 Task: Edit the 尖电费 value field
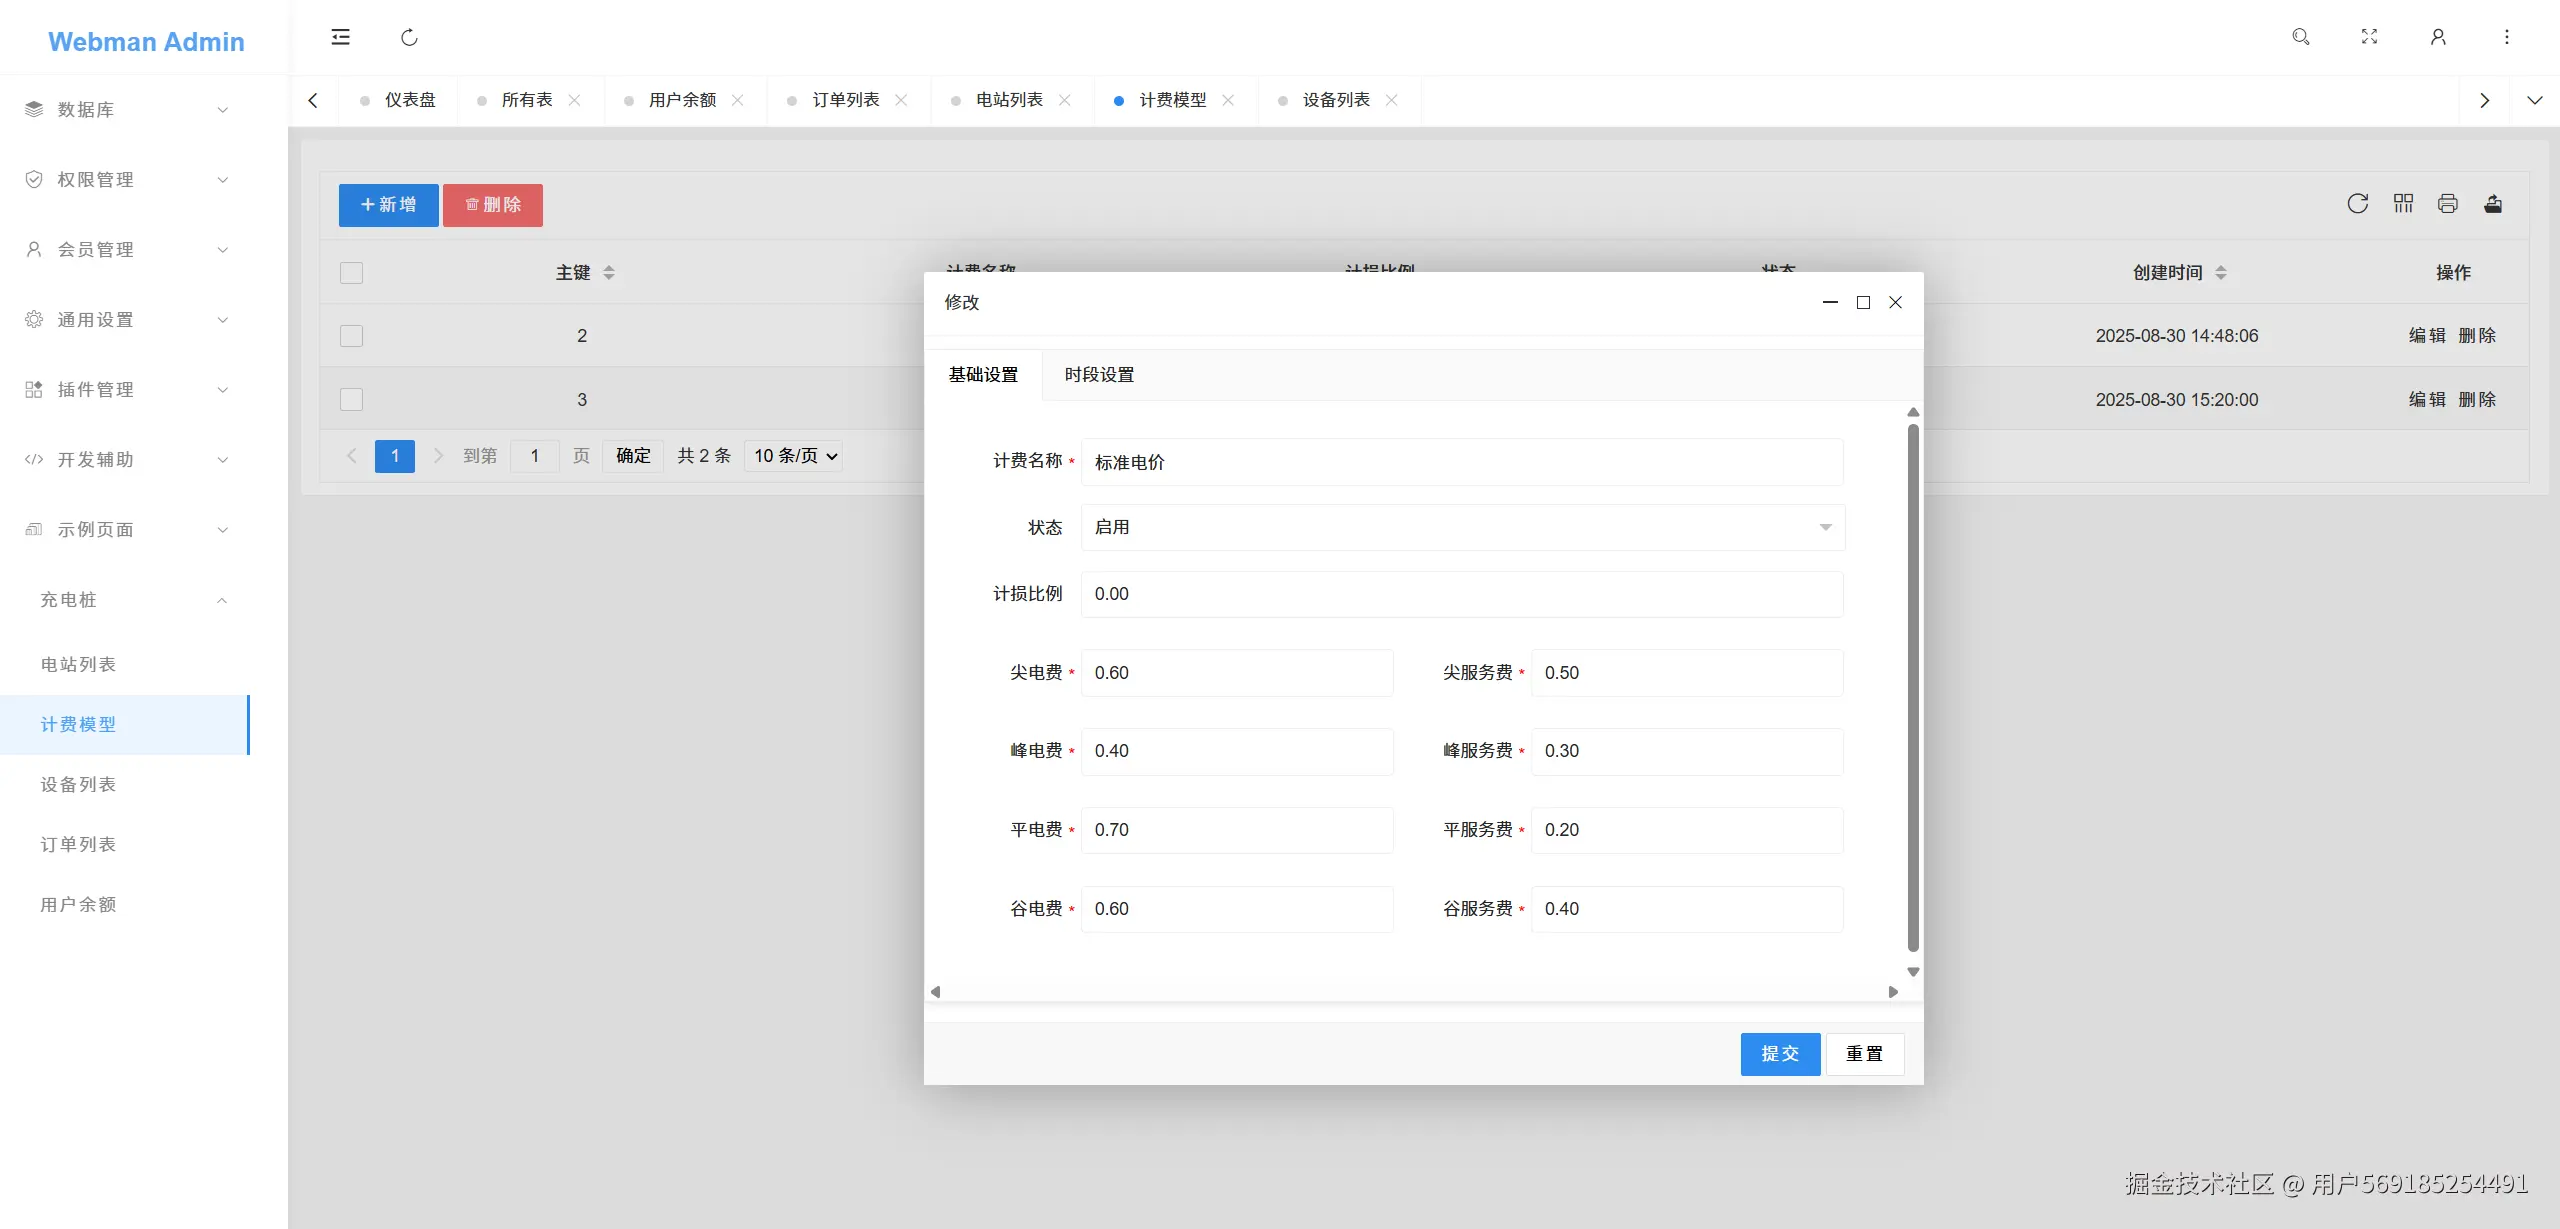tap(1236, 672)
